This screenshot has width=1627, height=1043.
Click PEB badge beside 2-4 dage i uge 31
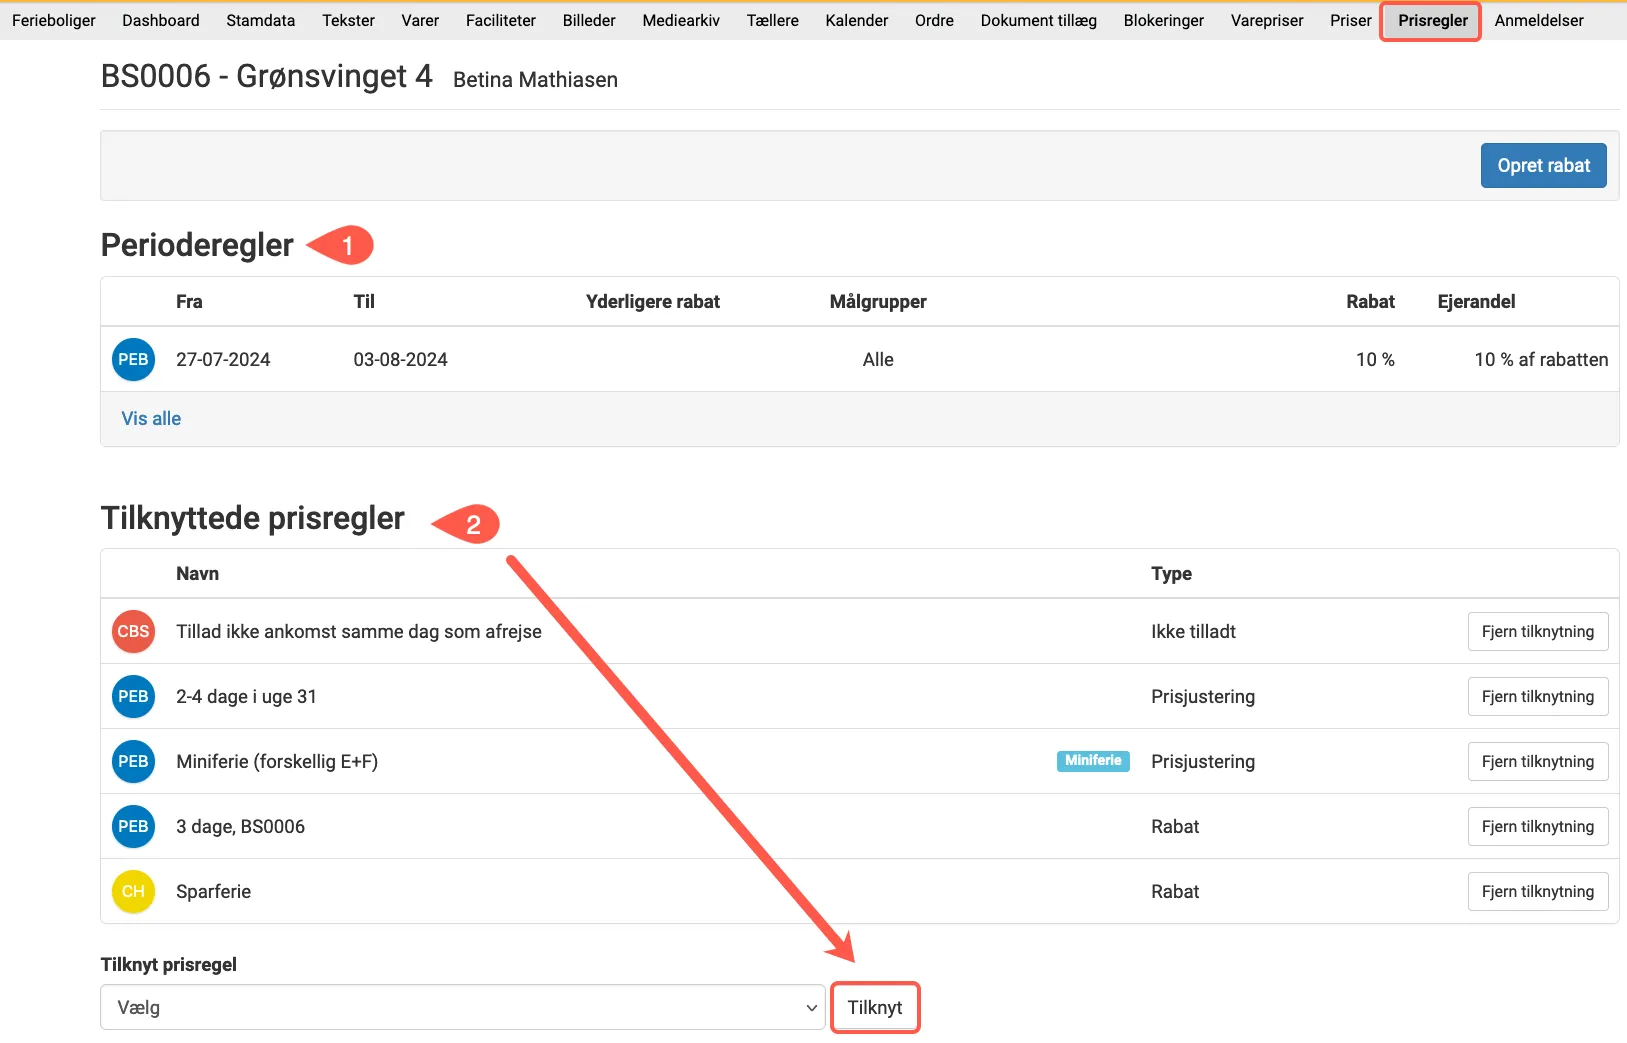(133, 697)
